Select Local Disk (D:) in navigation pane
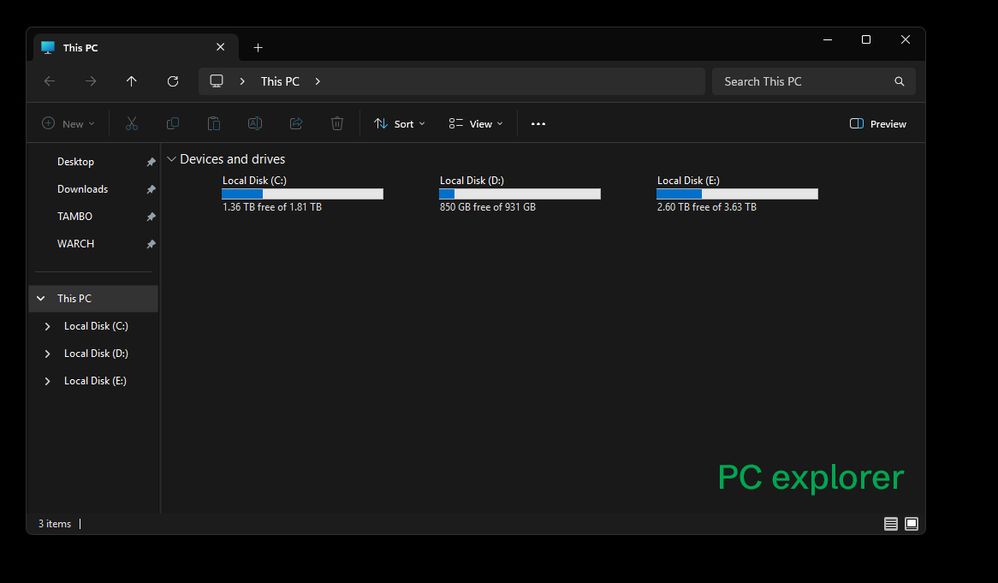The height and width of the screenshot is (583, 998). pos(94,353)
